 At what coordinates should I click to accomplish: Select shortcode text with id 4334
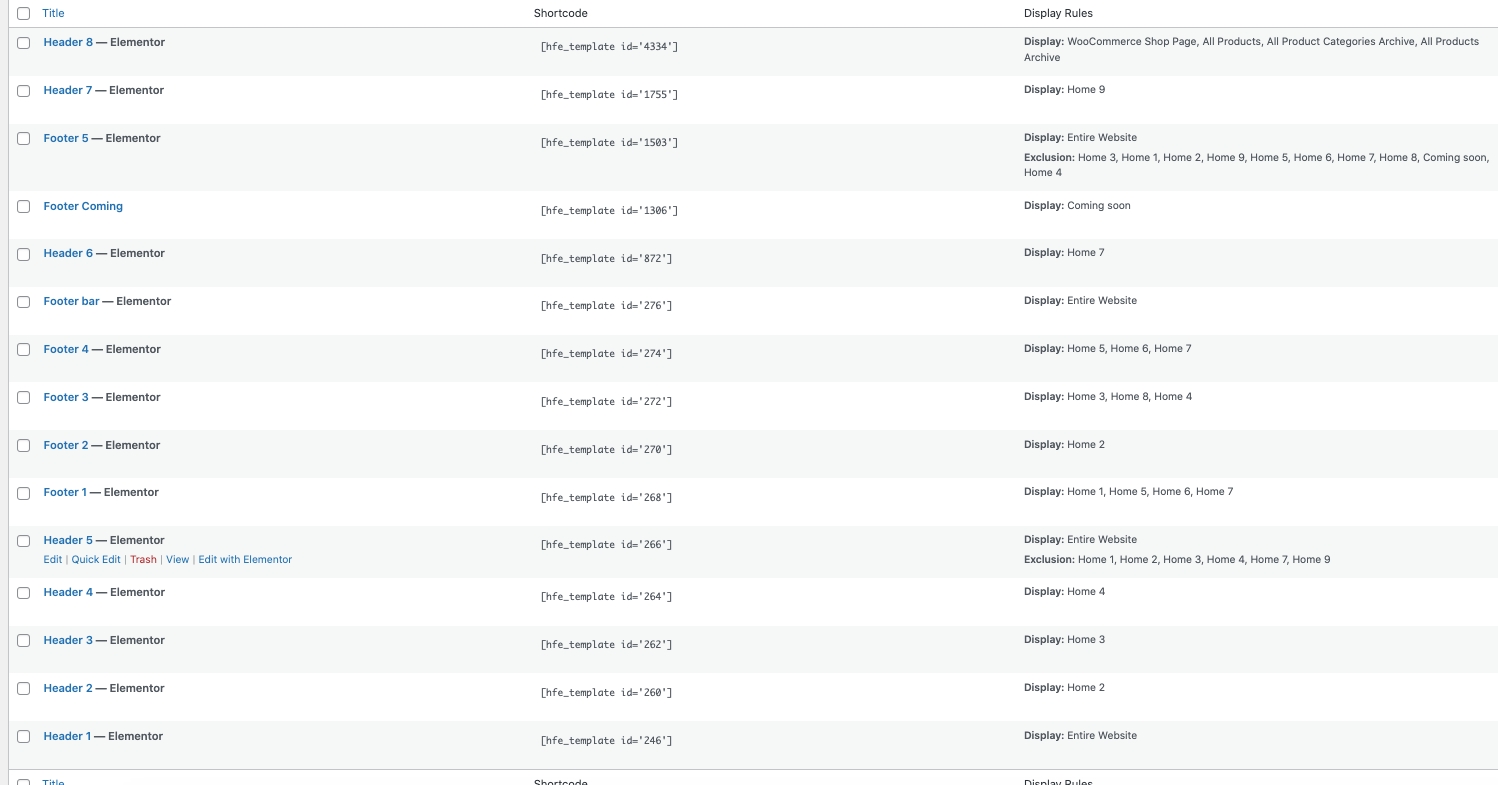pyautogui.click(x=609, y=47)
